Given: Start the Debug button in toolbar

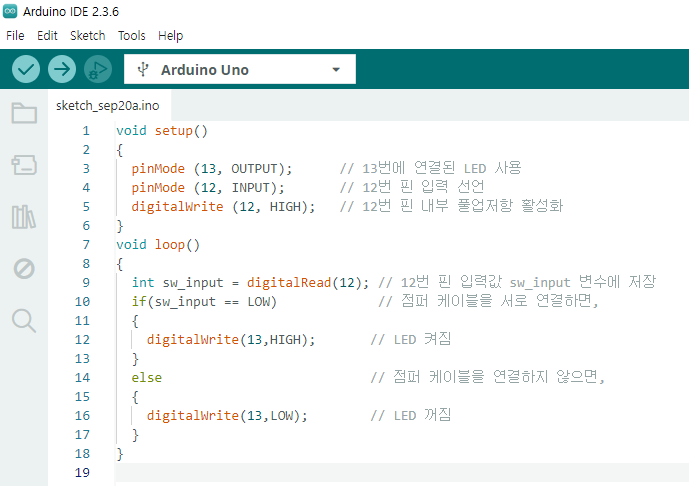Looking at the screenshot, I should click(98, 69).
